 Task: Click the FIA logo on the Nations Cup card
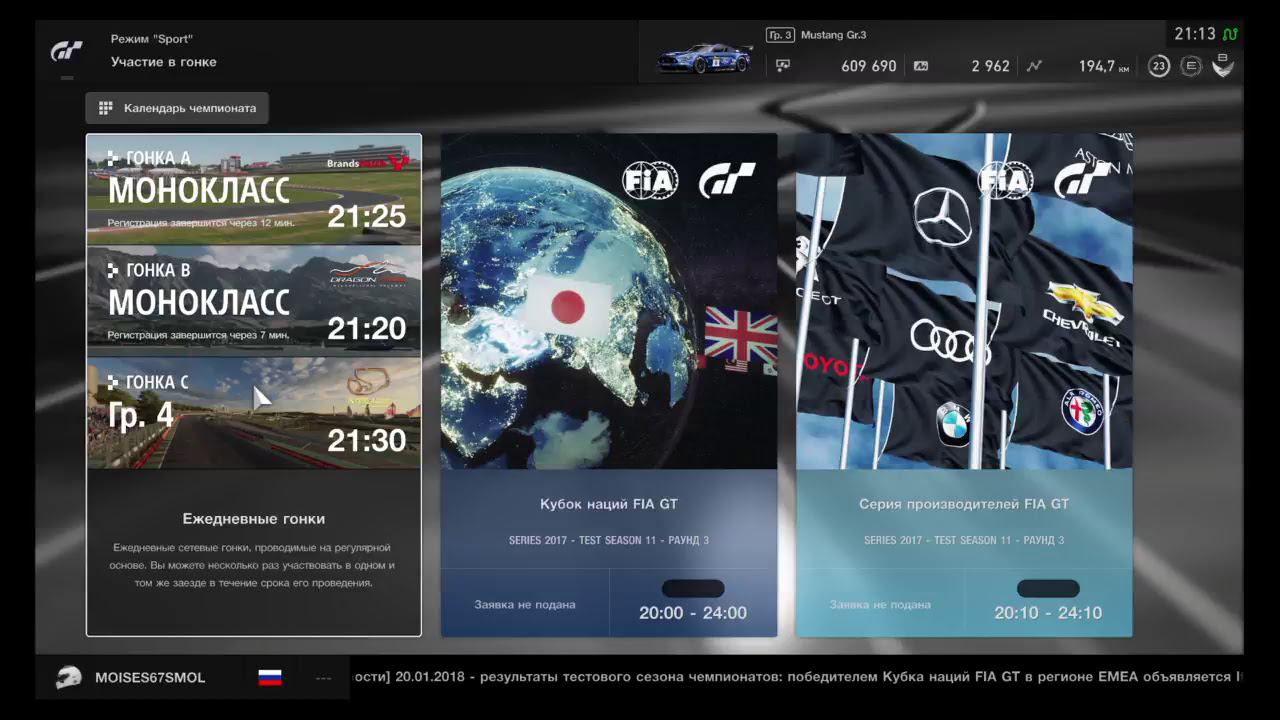(x=650, y=180)
